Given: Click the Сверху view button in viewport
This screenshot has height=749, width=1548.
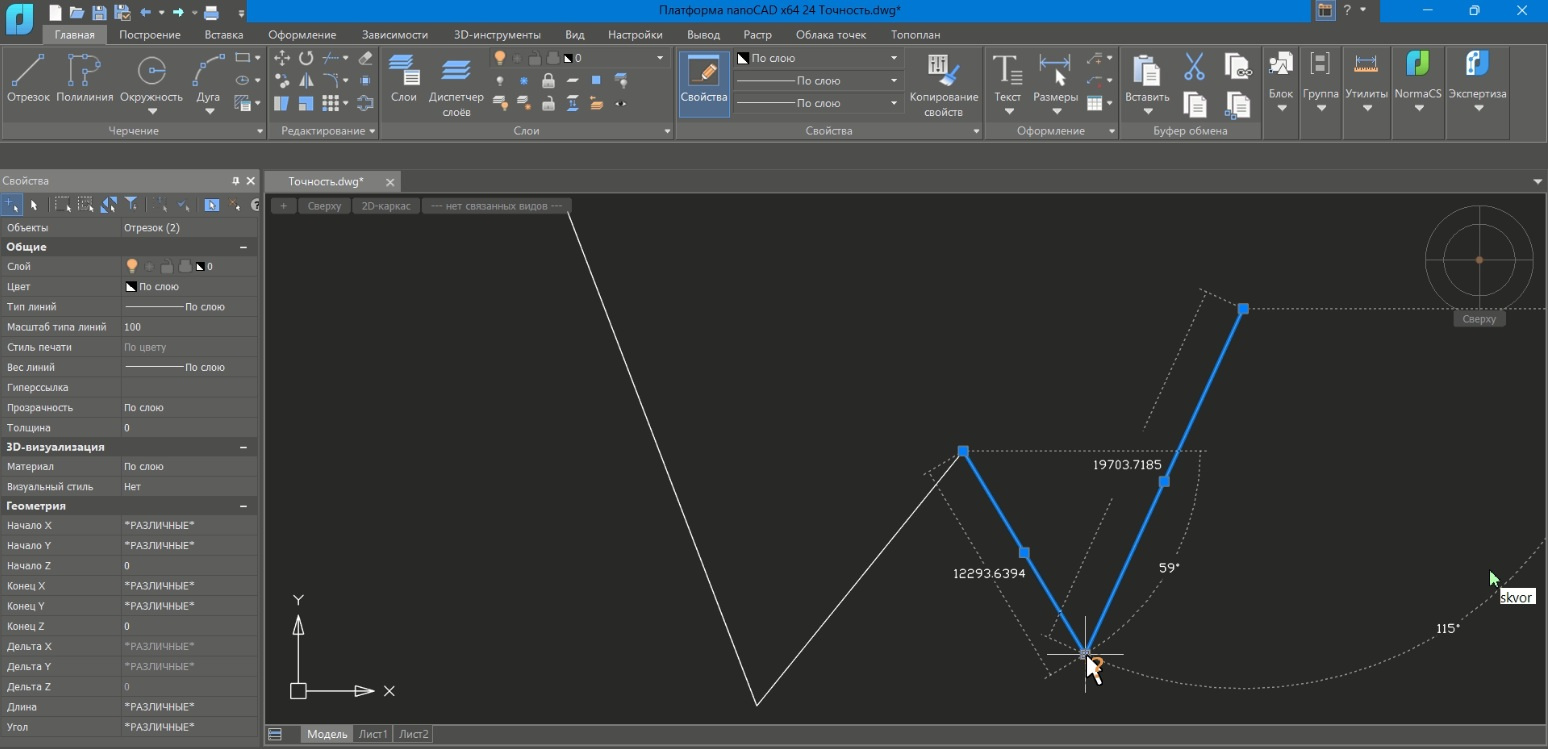Looking at the screenshot, I should (324, 206).
